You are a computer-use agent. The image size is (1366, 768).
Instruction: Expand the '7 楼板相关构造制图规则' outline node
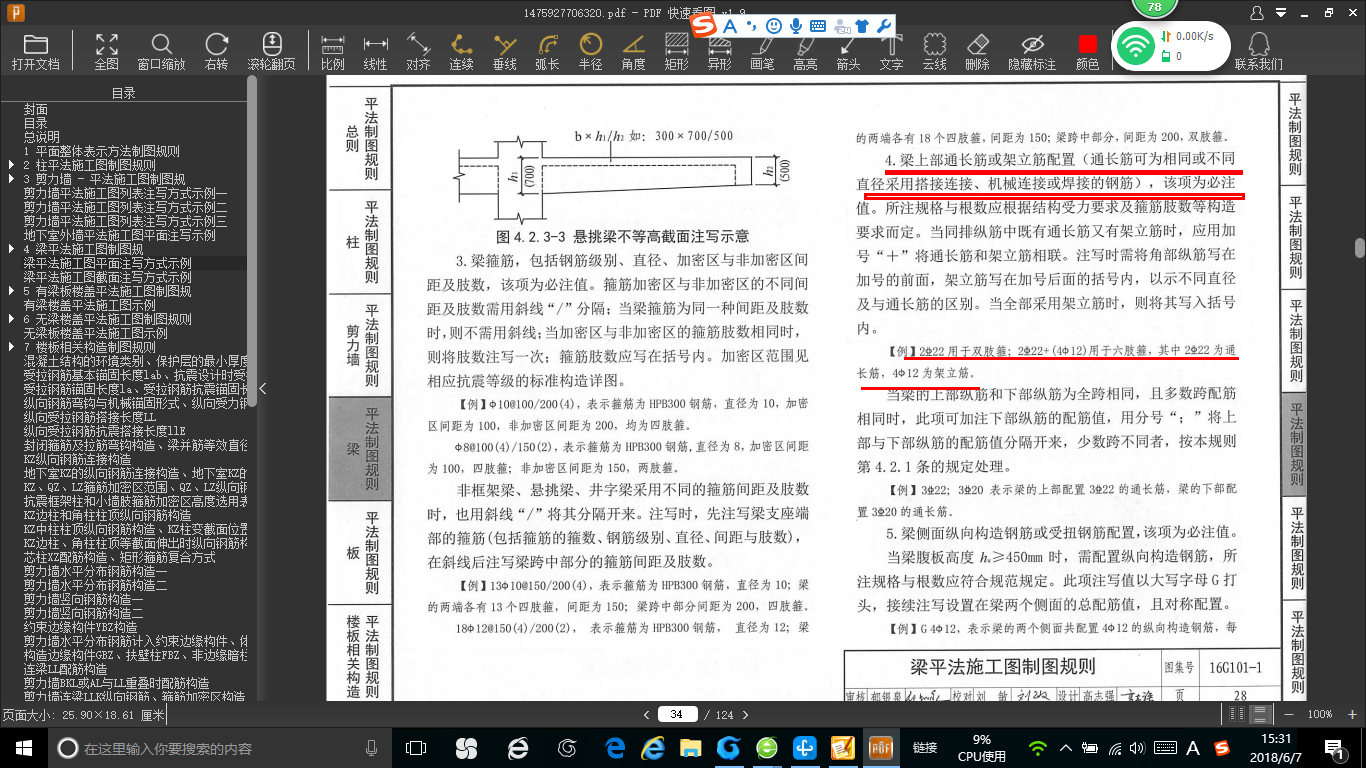(10, 347)
